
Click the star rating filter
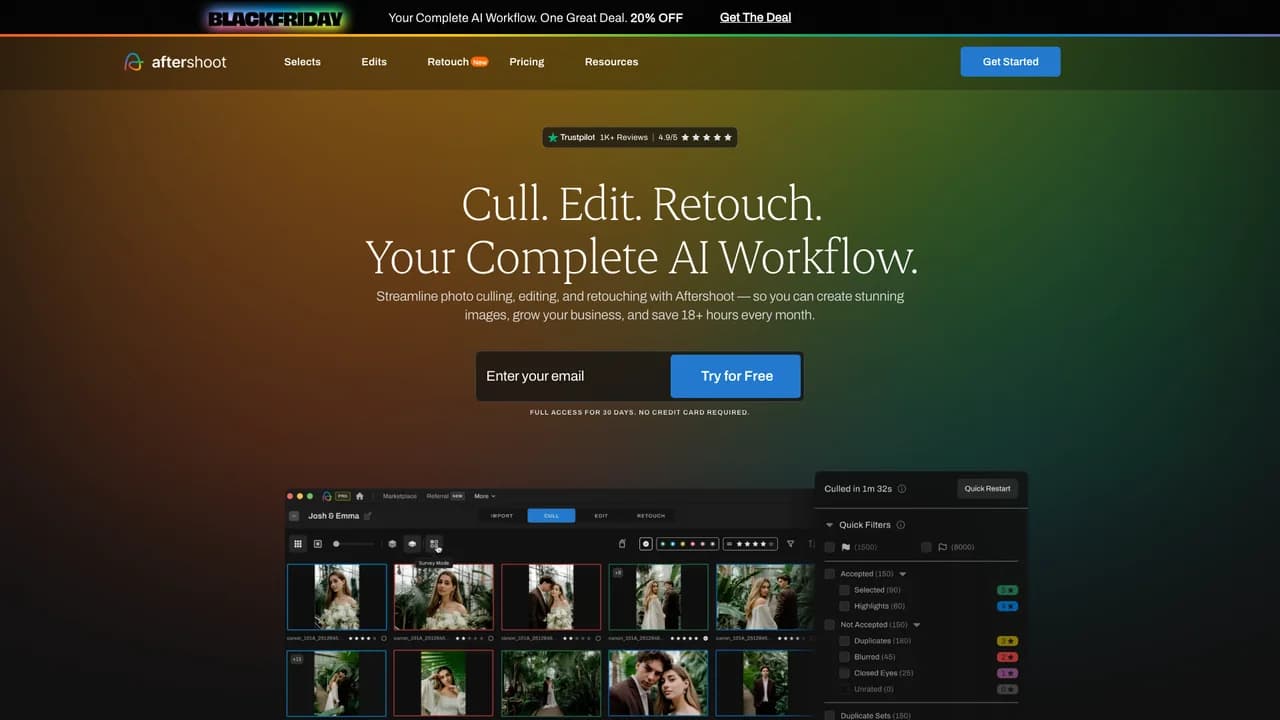click(x=750, y=544)
